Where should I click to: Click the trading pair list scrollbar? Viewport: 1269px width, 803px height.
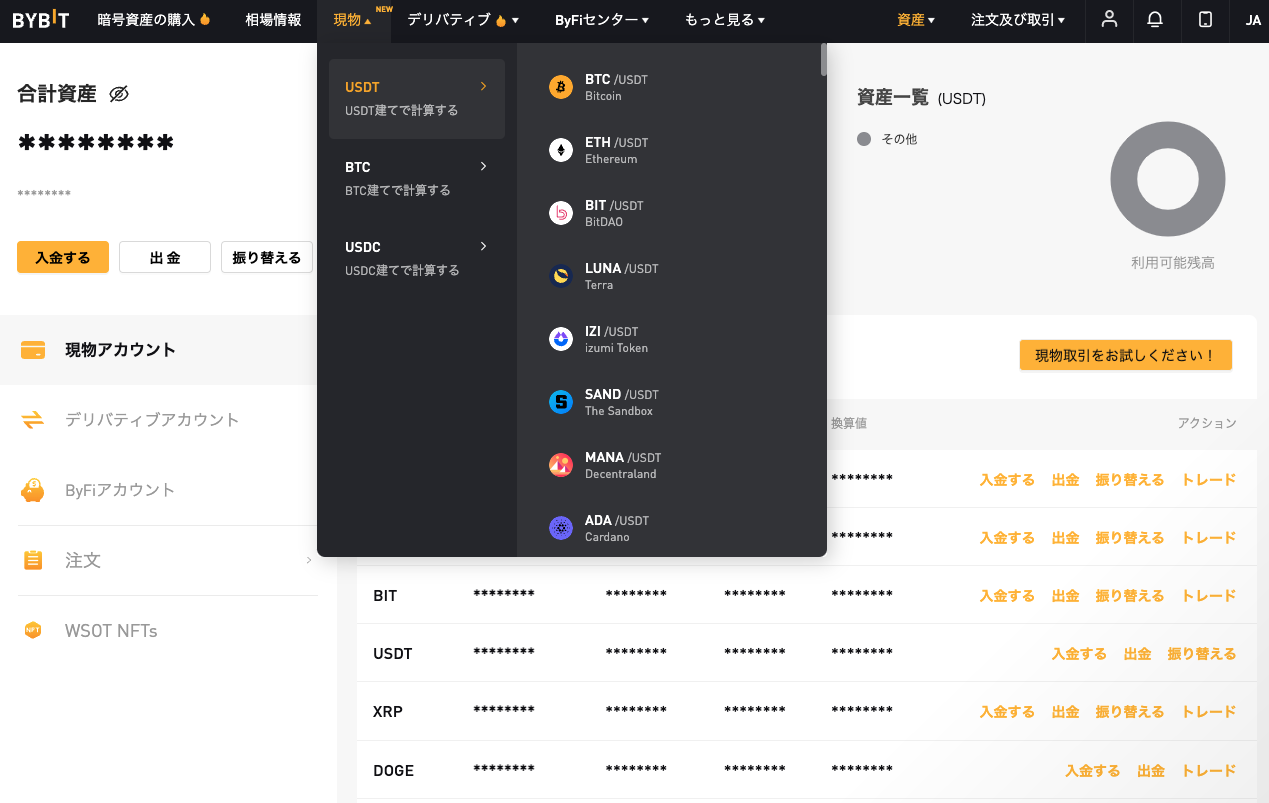point(823,59)
